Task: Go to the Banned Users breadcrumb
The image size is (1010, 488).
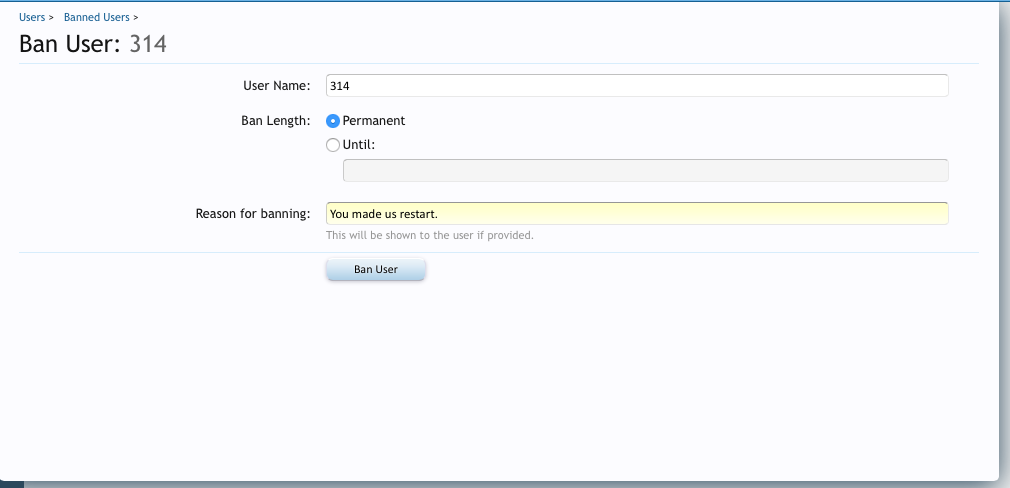Action: click(x=96, y=18)
